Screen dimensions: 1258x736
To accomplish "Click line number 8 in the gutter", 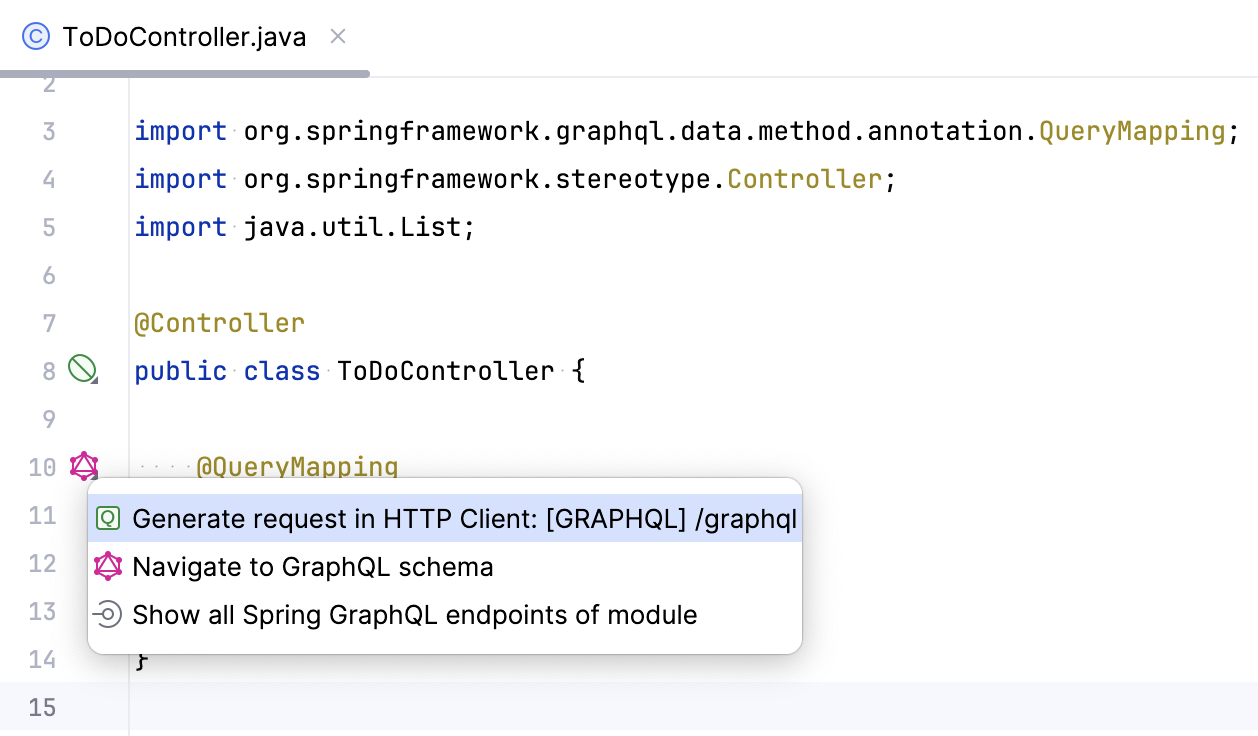I will click(48, 370).
